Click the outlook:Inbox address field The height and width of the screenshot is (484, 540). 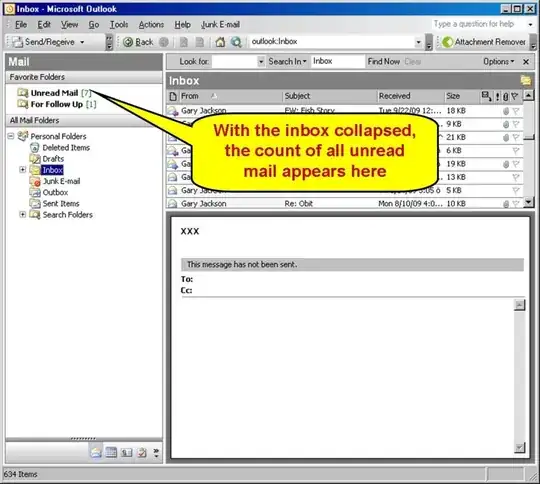tap(332, 42)
